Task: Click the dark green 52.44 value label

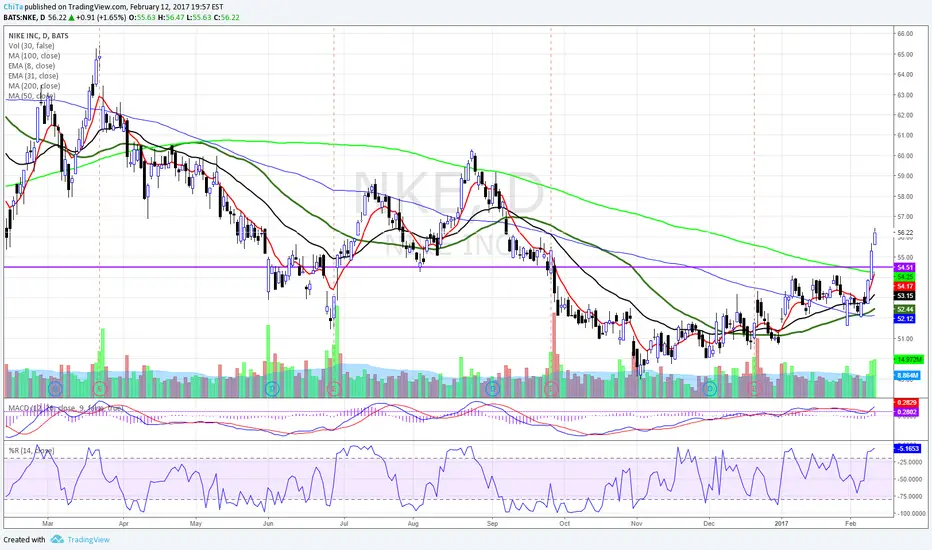Action: click(905, 310)
